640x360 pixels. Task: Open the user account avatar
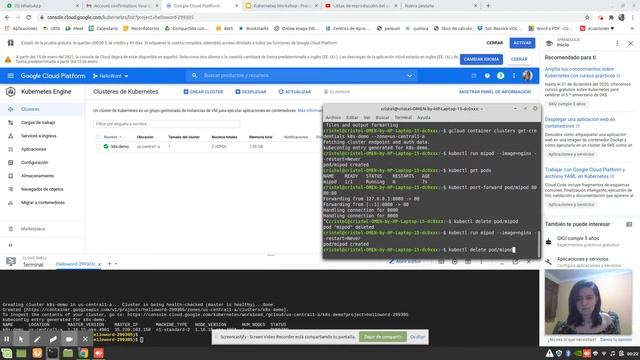click(x=527, y=76)
